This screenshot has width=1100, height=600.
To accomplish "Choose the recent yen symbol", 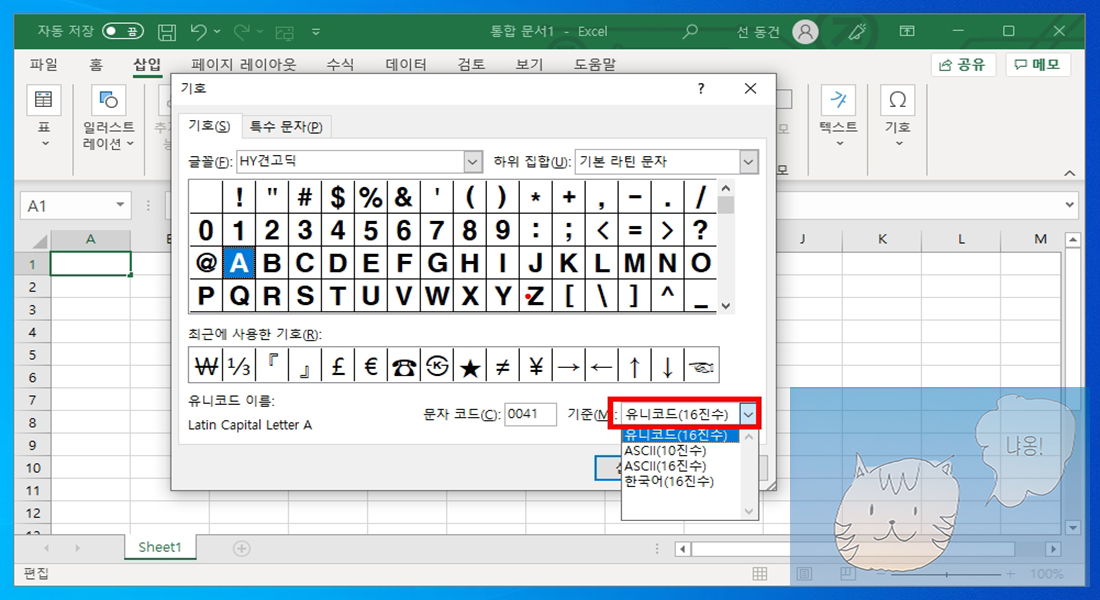I will [536, 365].
